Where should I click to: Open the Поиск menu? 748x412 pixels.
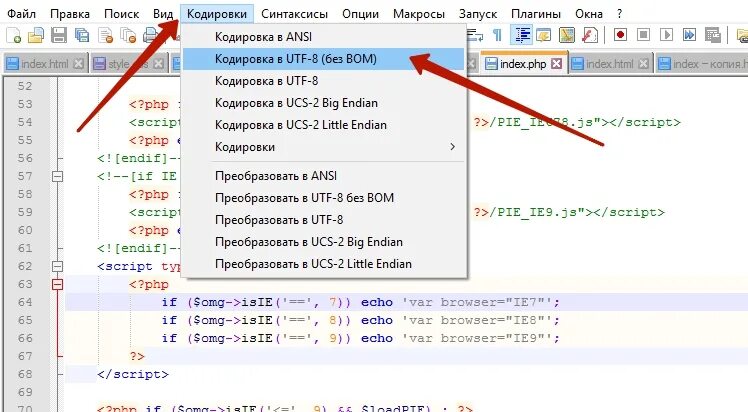click(121, 14)
